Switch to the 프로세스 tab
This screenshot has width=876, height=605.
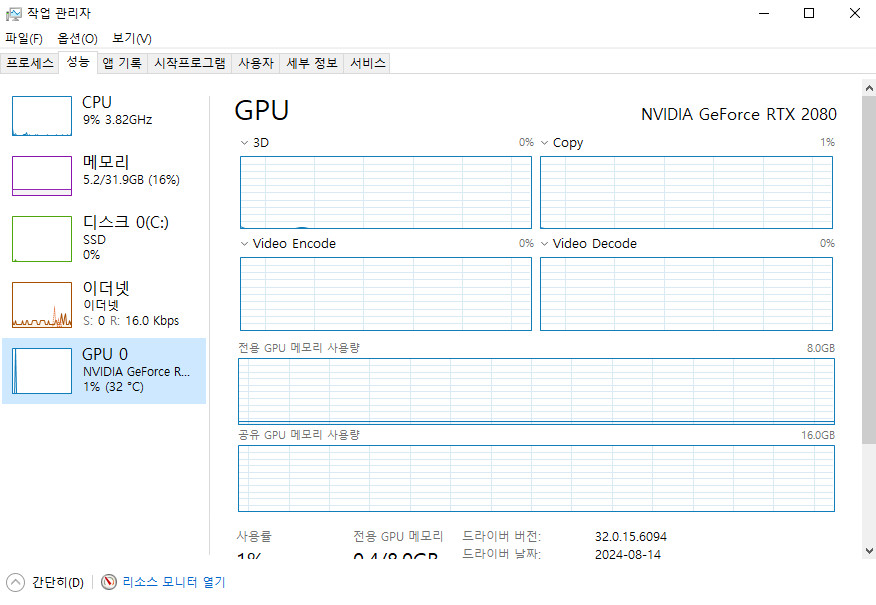[30, 63]
